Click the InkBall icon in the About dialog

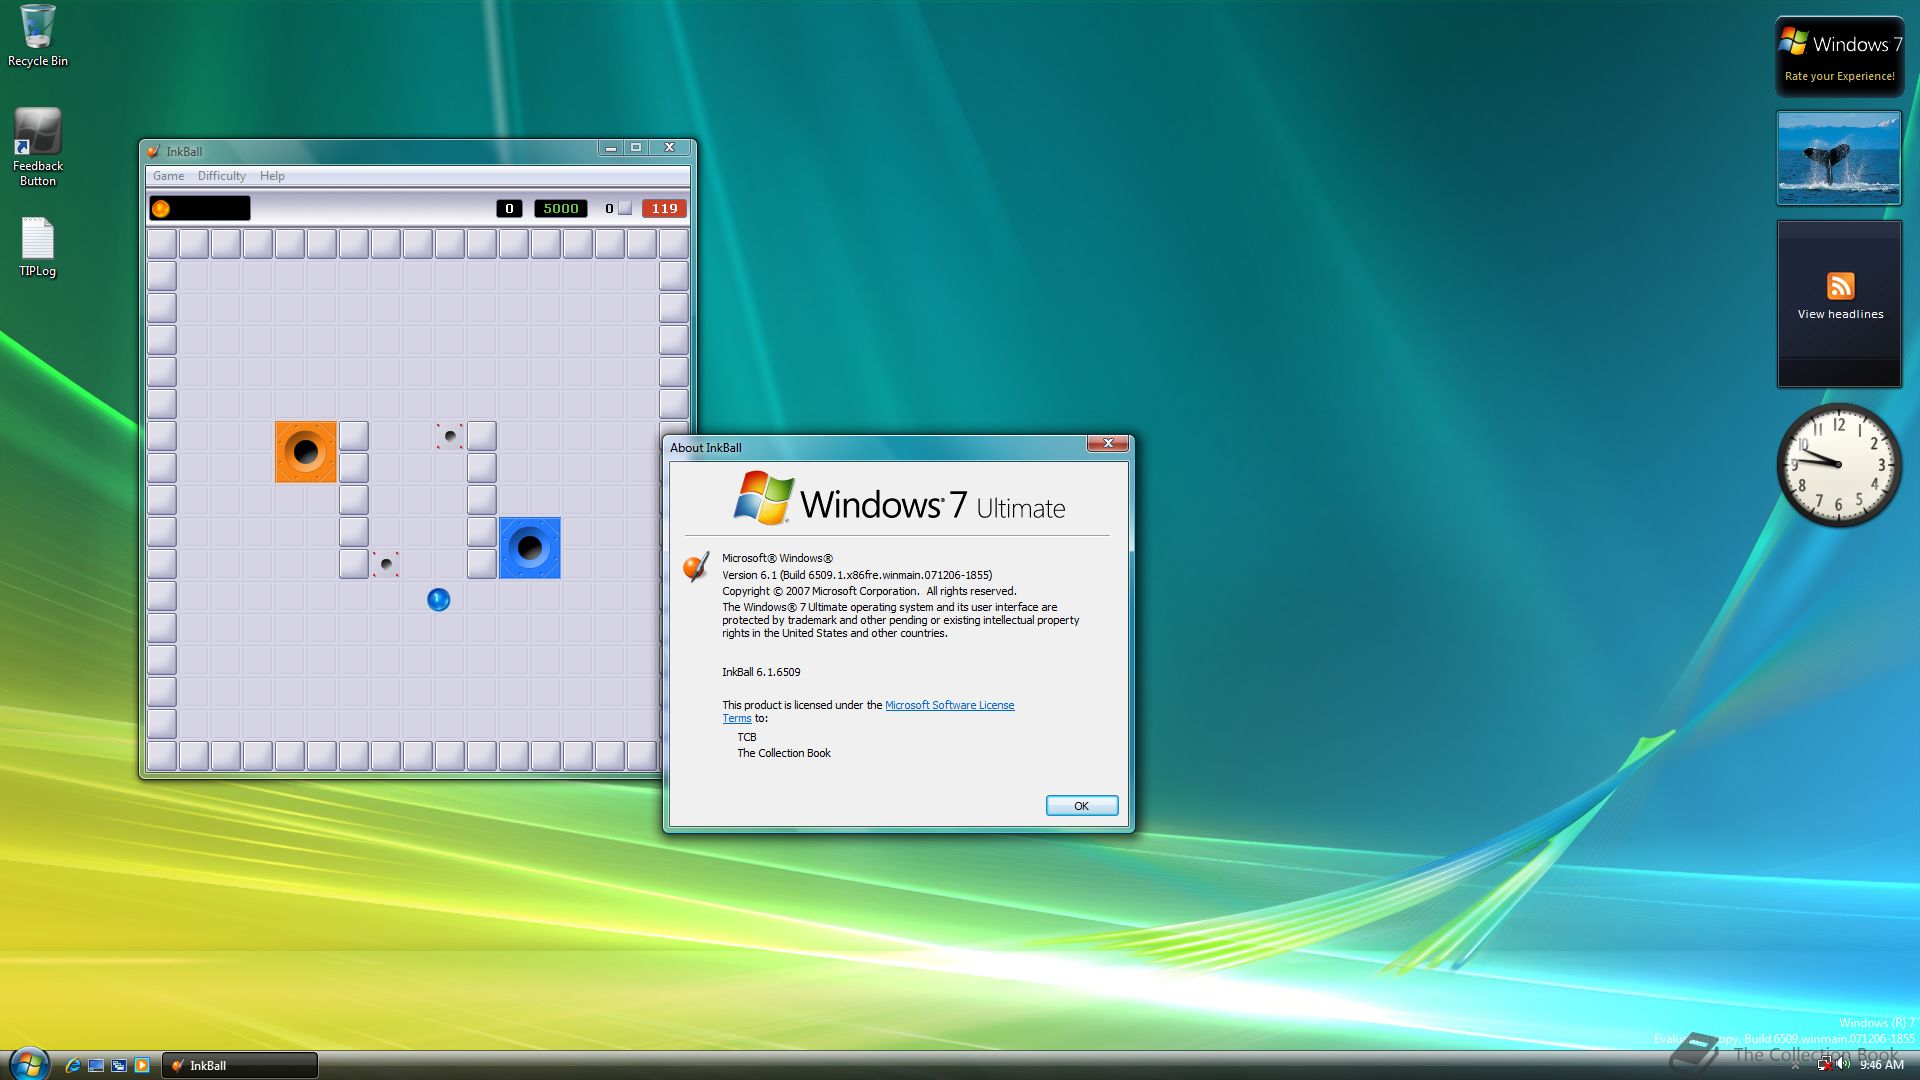696,567
